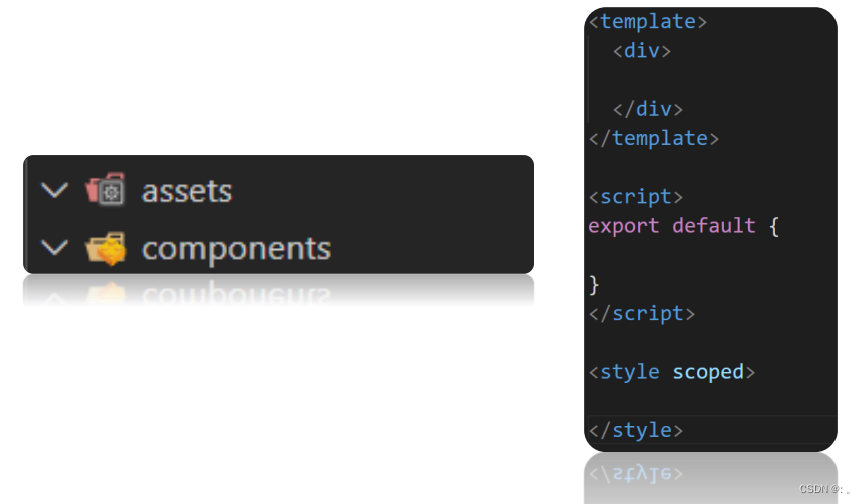Collapse the components folder chevron

click(56, 247)
